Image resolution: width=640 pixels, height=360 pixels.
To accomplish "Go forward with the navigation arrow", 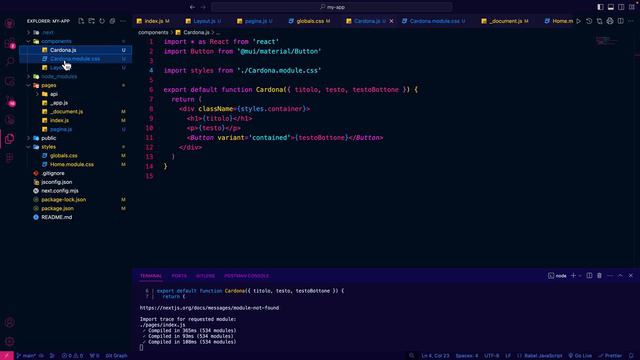I will [203, 7].
